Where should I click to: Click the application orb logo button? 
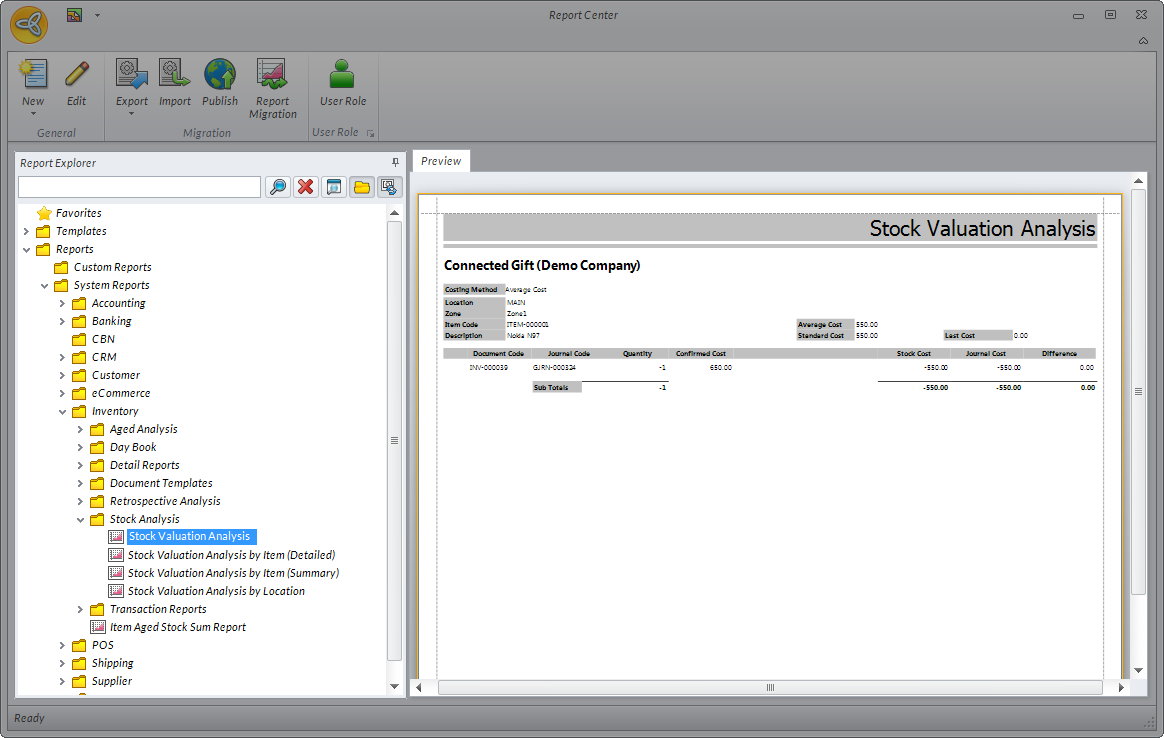pyautogui.click(x=29, y=24)
